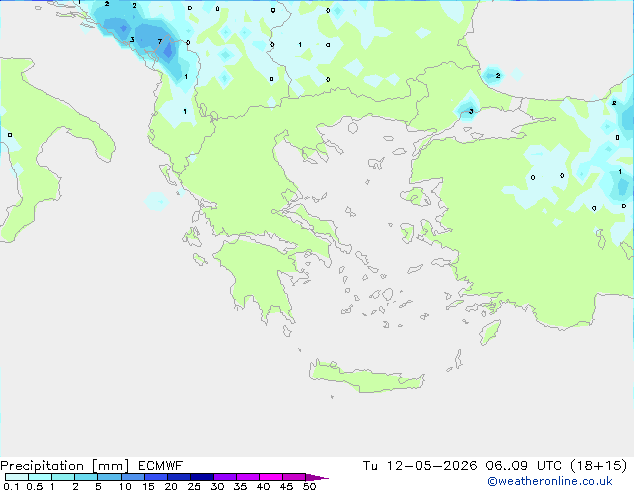Viewport: 634px width, 490px height.
Task: Click the '0.1' legend scale label
Action: click(11, 486)
